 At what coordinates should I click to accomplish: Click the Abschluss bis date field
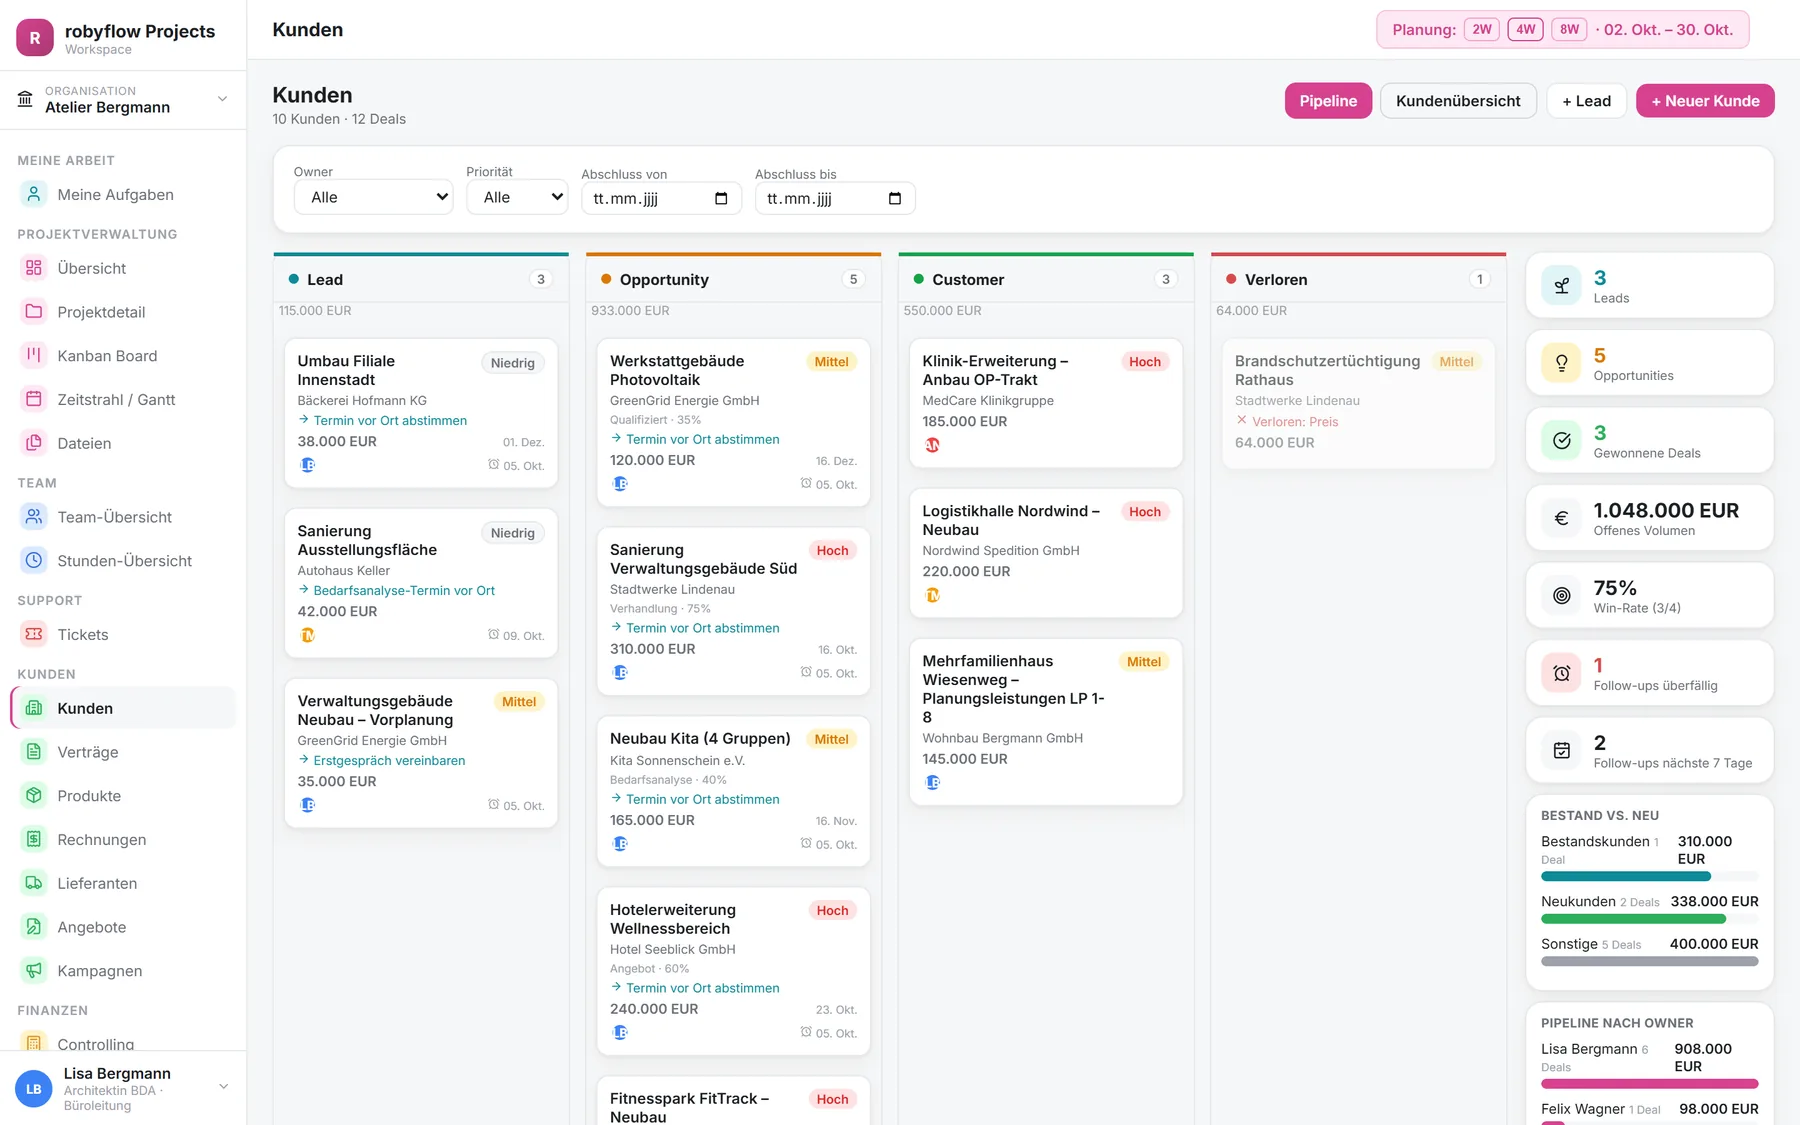[x=834, y=198]
